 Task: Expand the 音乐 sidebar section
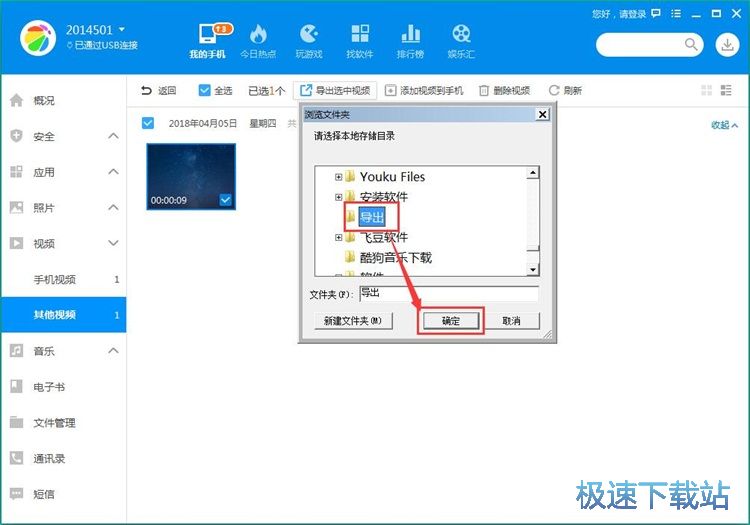(113, 350)
